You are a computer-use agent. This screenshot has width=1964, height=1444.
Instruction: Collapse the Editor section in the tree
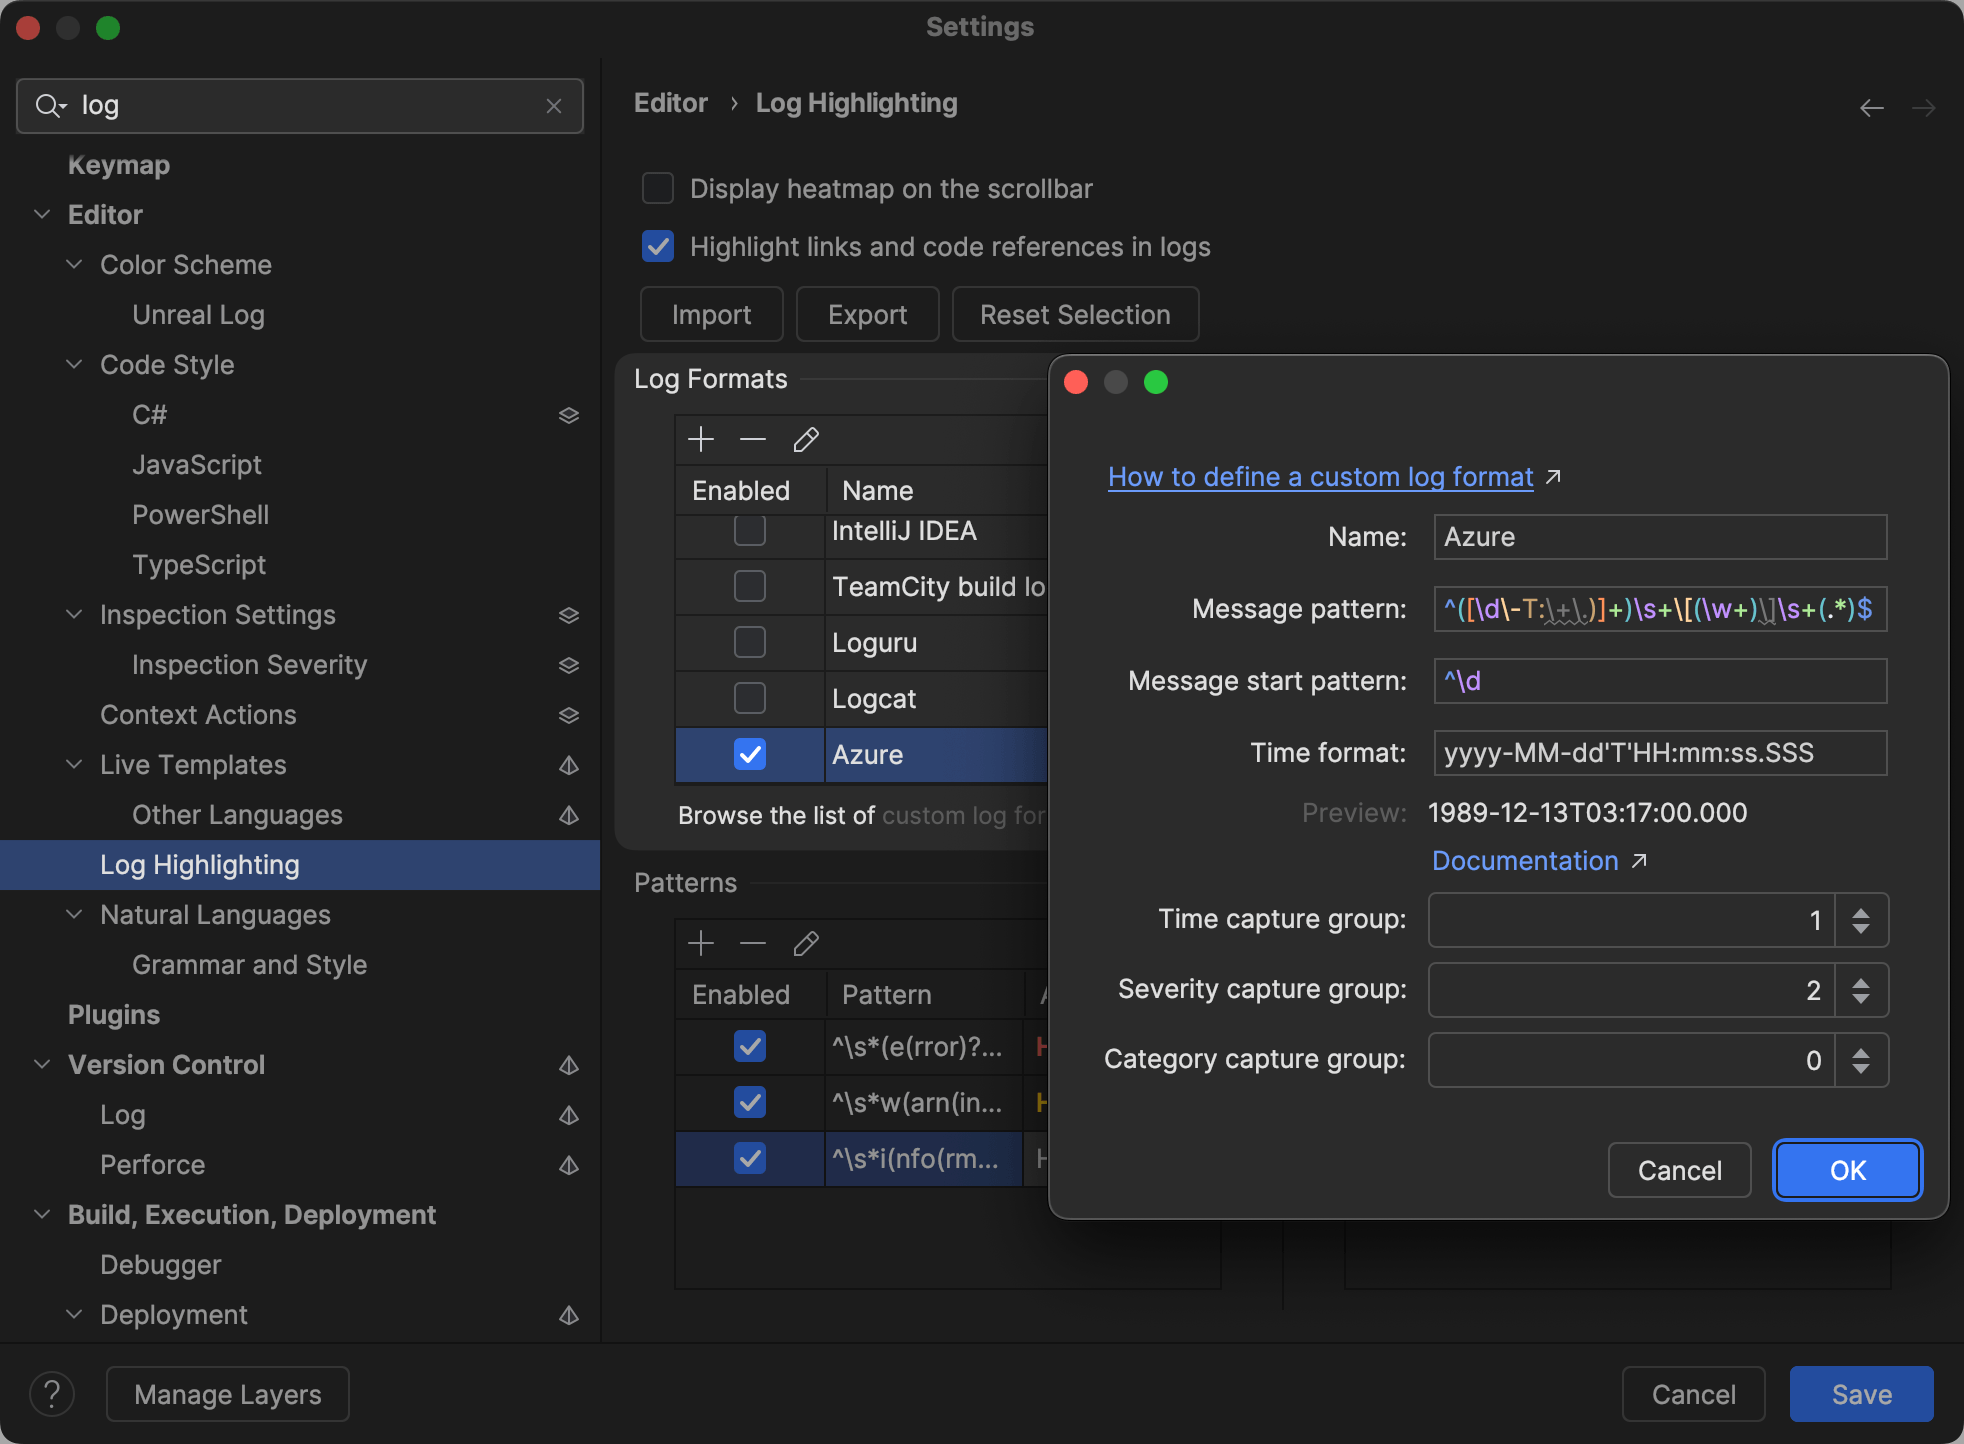point(42,214)
